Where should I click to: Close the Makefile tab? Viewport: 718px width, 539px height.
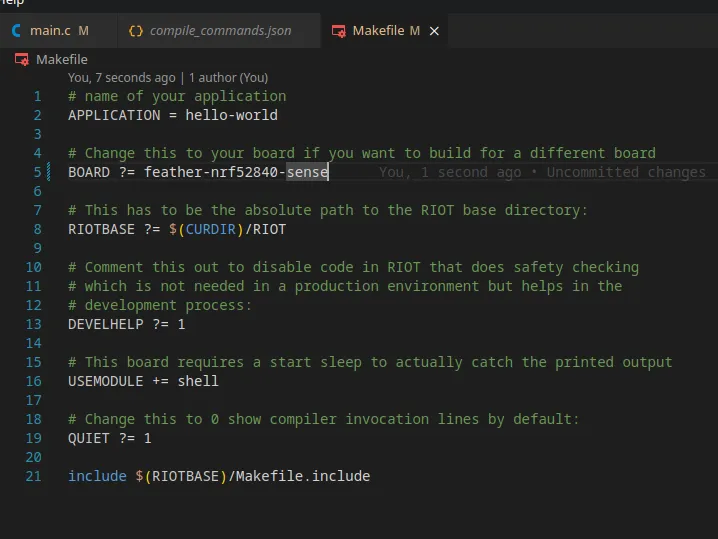coord(434,31)
